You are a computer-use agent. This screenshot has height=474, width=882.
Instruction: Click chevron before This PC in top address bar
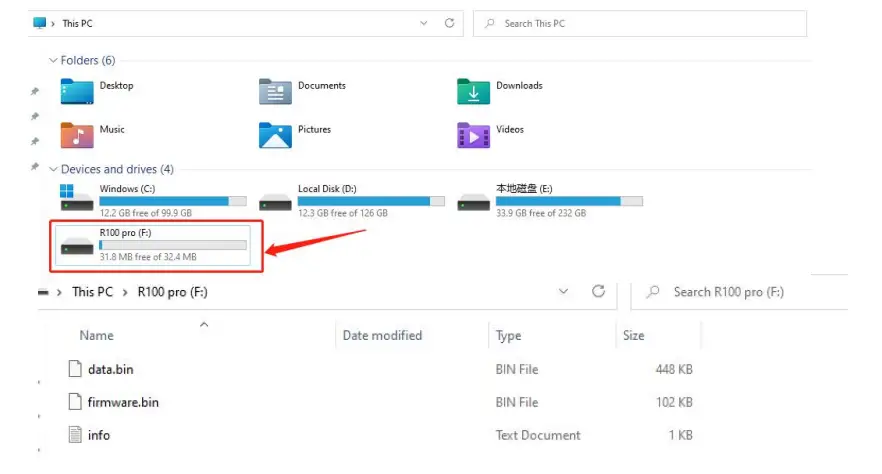(53, 24)
